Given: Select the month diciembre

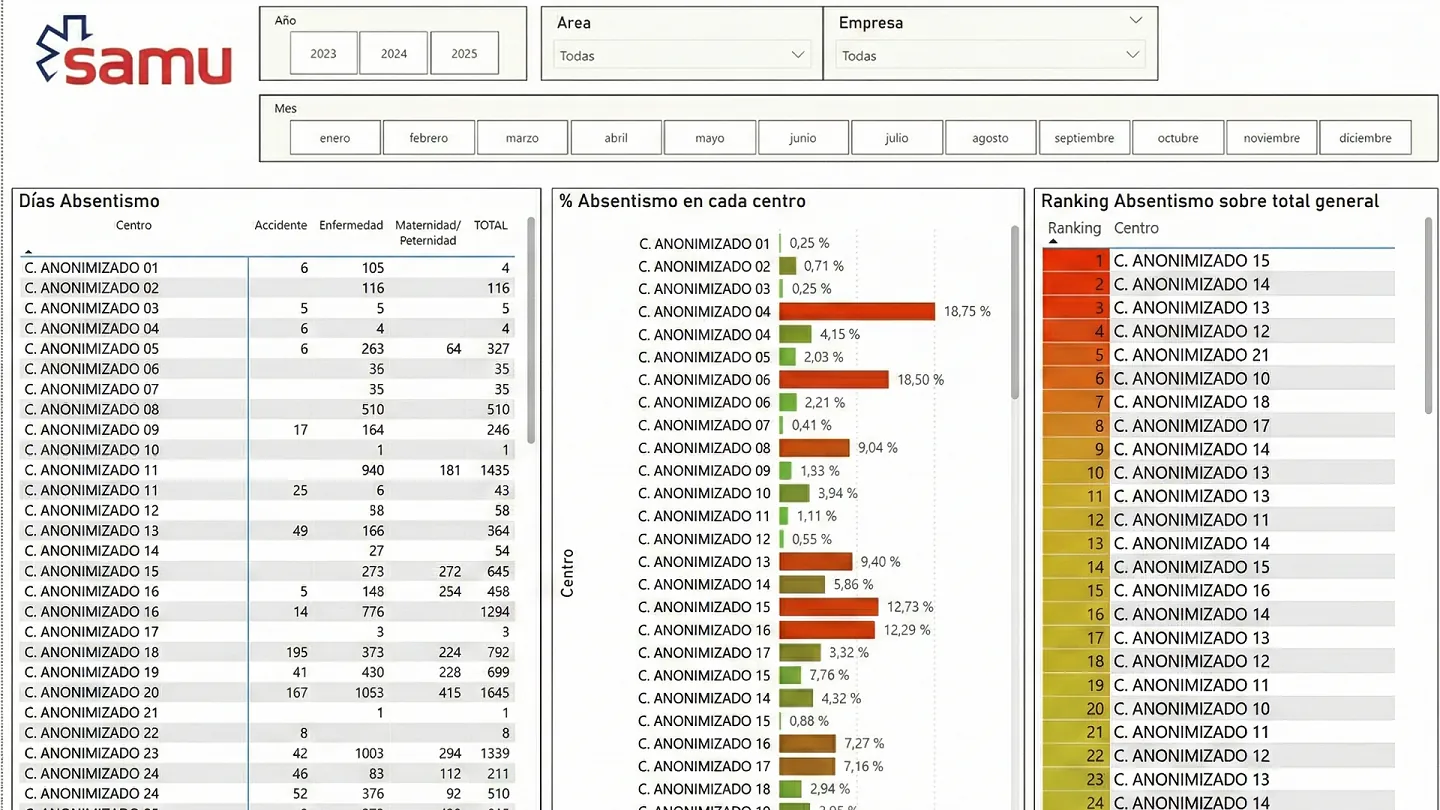Looking at the screenshot, I should coord(1365,138).
